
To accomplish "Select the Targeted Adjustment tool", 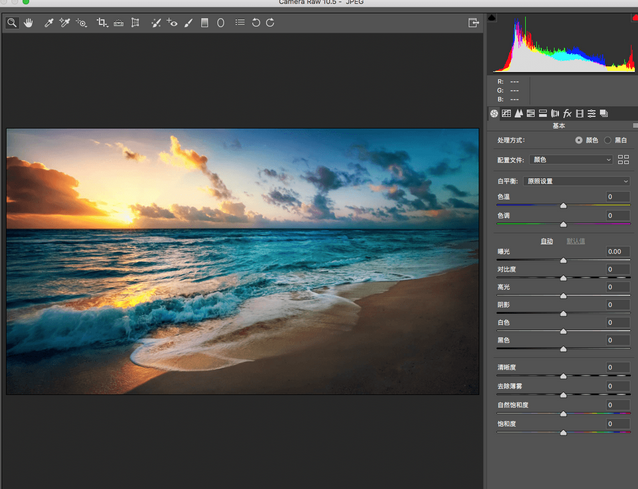I will click(x=81, y=23).
